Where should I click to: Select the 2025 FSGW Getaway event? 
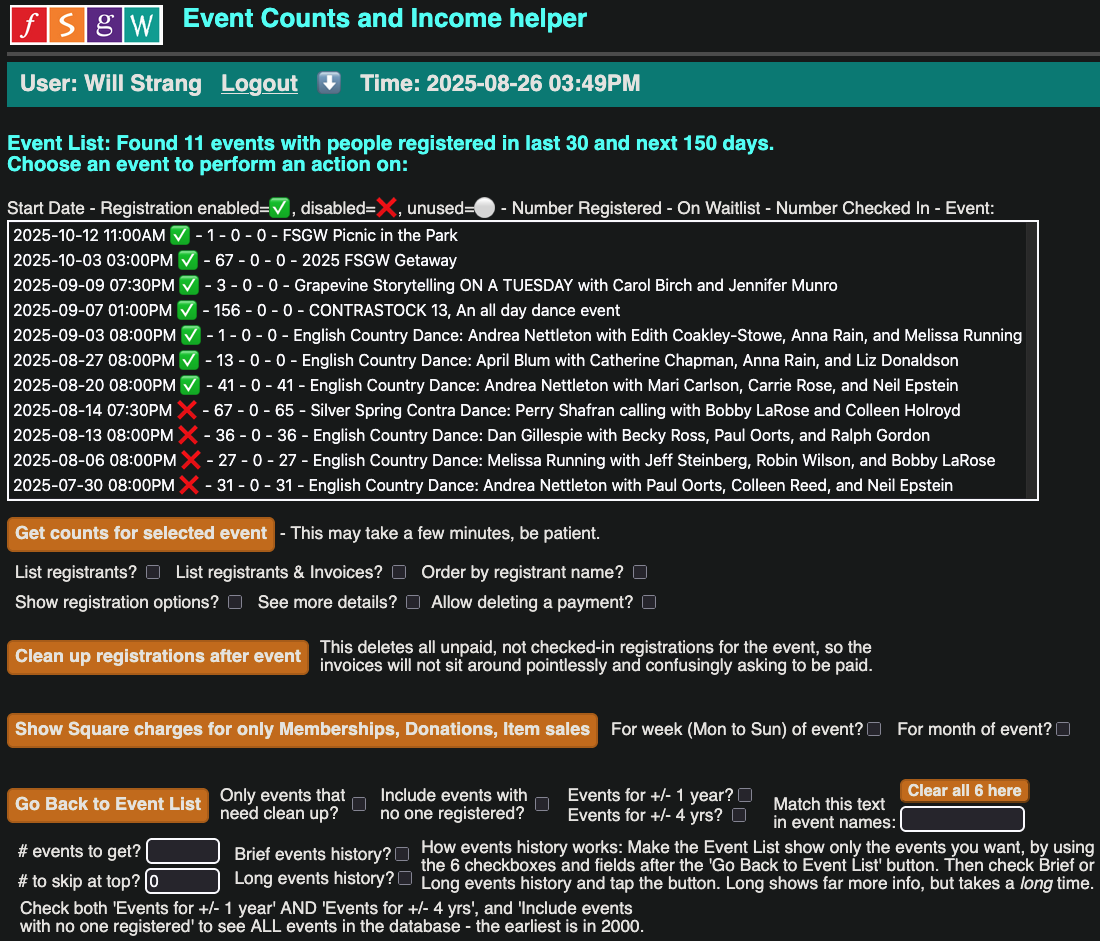coord(235,261)
